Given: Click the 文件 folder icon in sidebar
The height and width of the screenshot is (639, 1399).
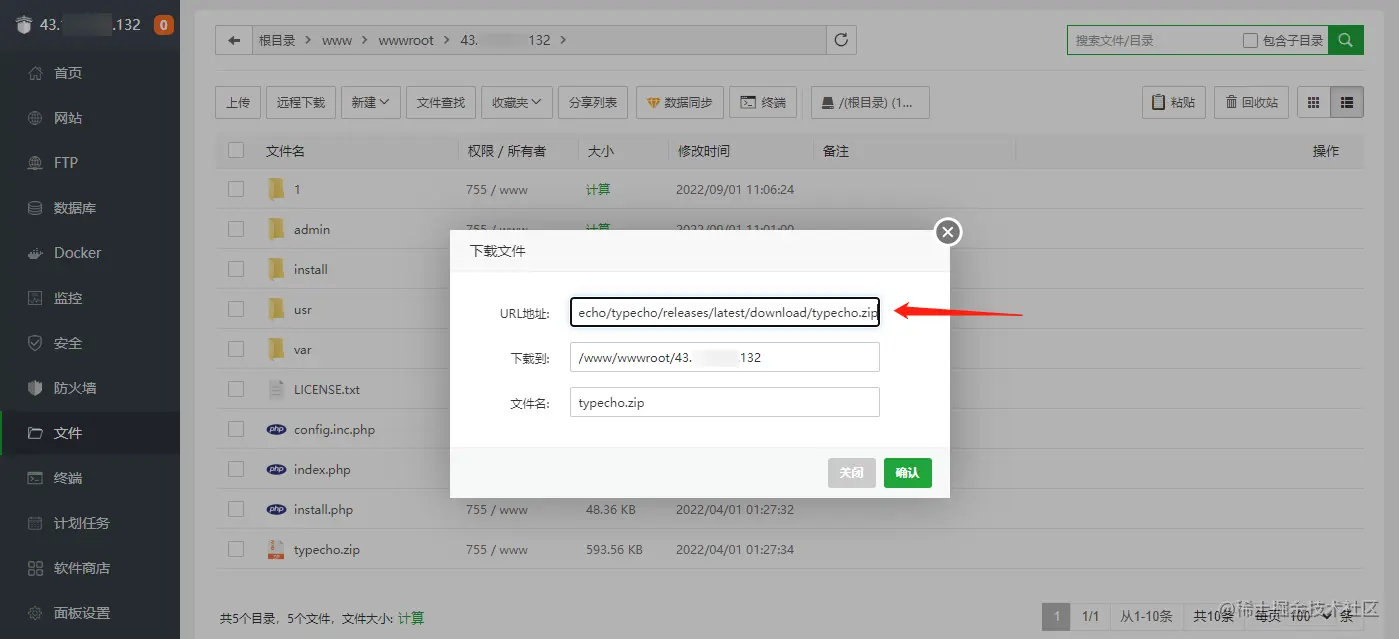Looking at the screenshot, I should click(x=36, y=433).
